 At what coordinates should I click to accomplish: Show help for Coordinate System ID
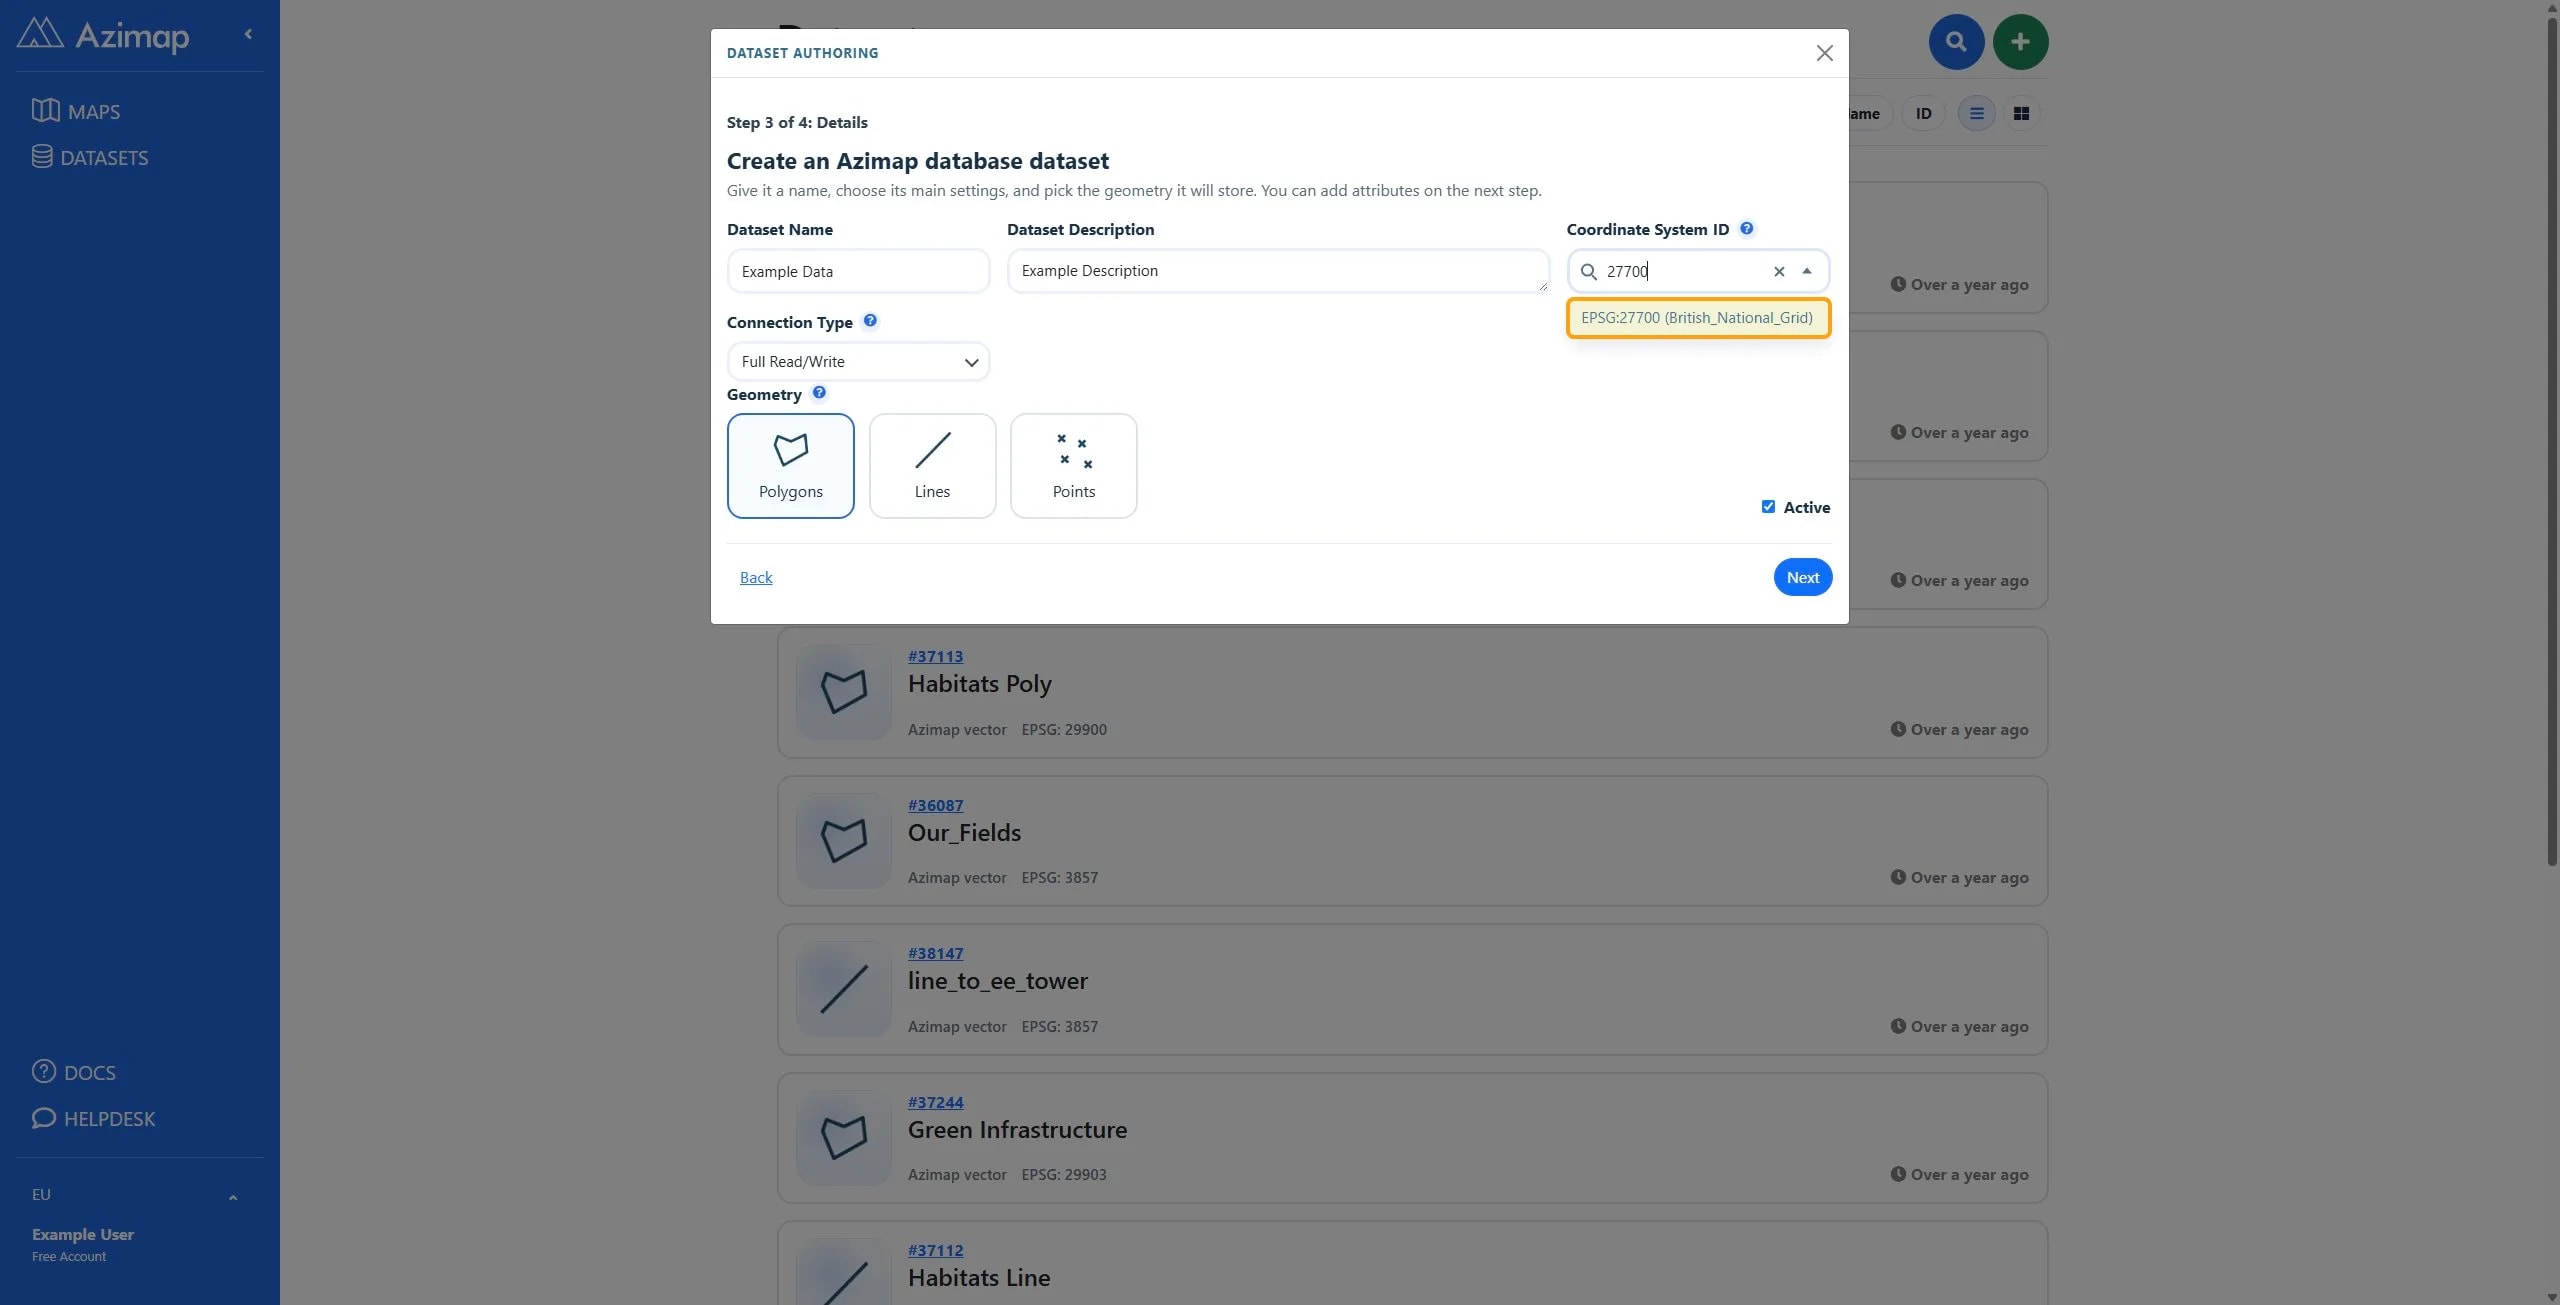click(1746, 228)
